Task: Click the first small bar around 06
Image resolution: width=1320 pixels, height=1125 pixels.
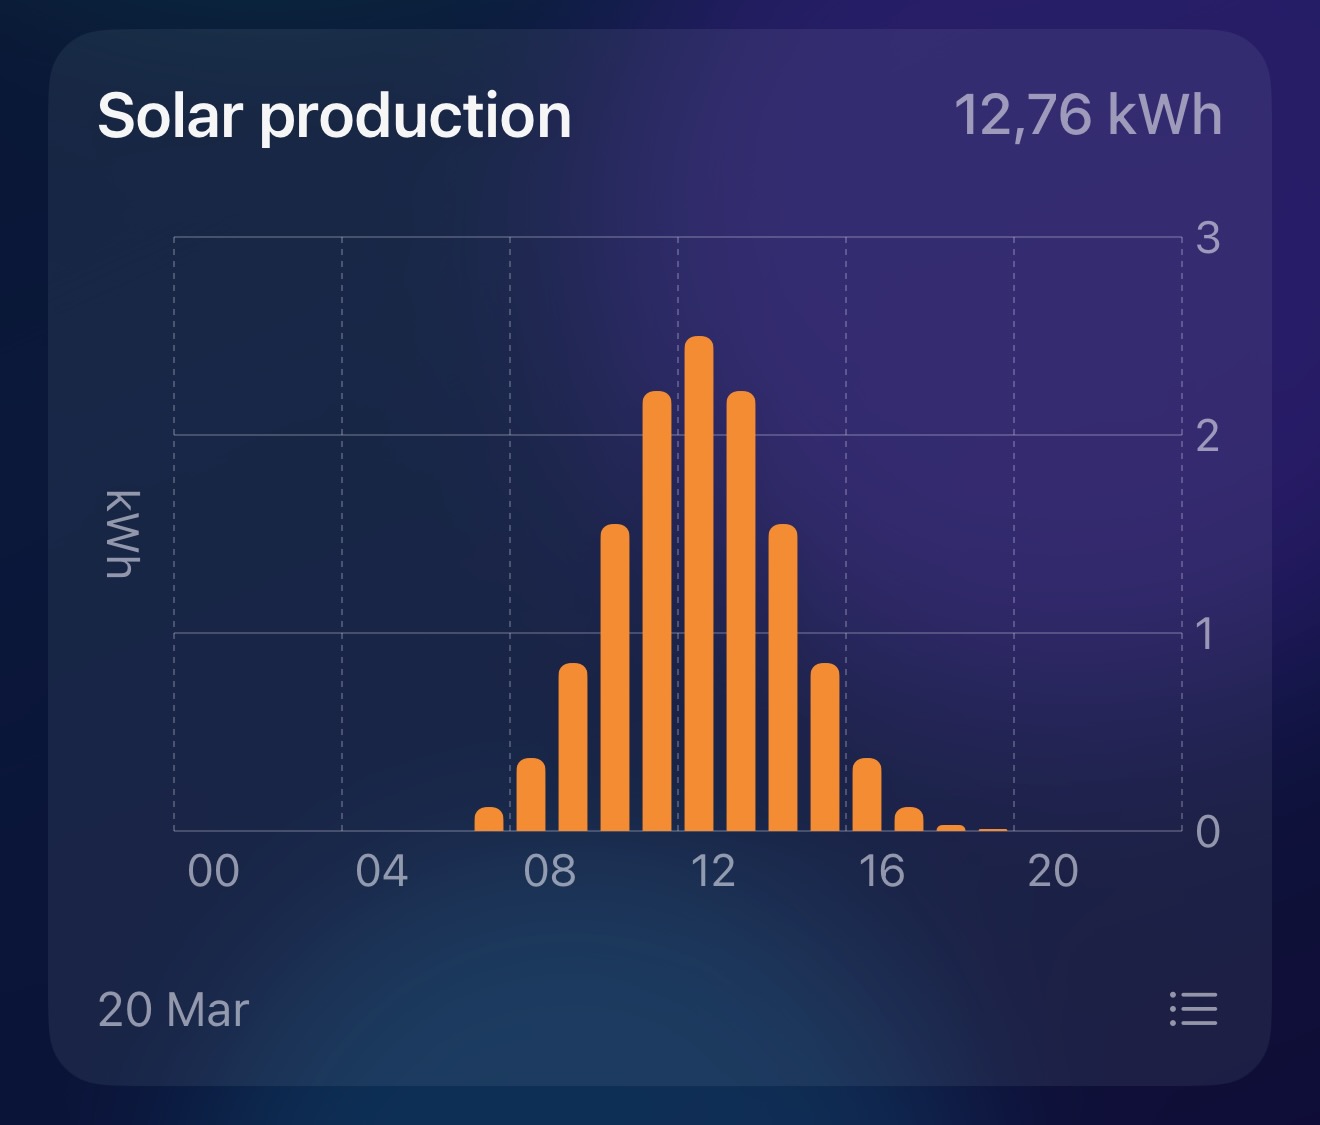Action: pyautogui.click(x=490, y=820)
